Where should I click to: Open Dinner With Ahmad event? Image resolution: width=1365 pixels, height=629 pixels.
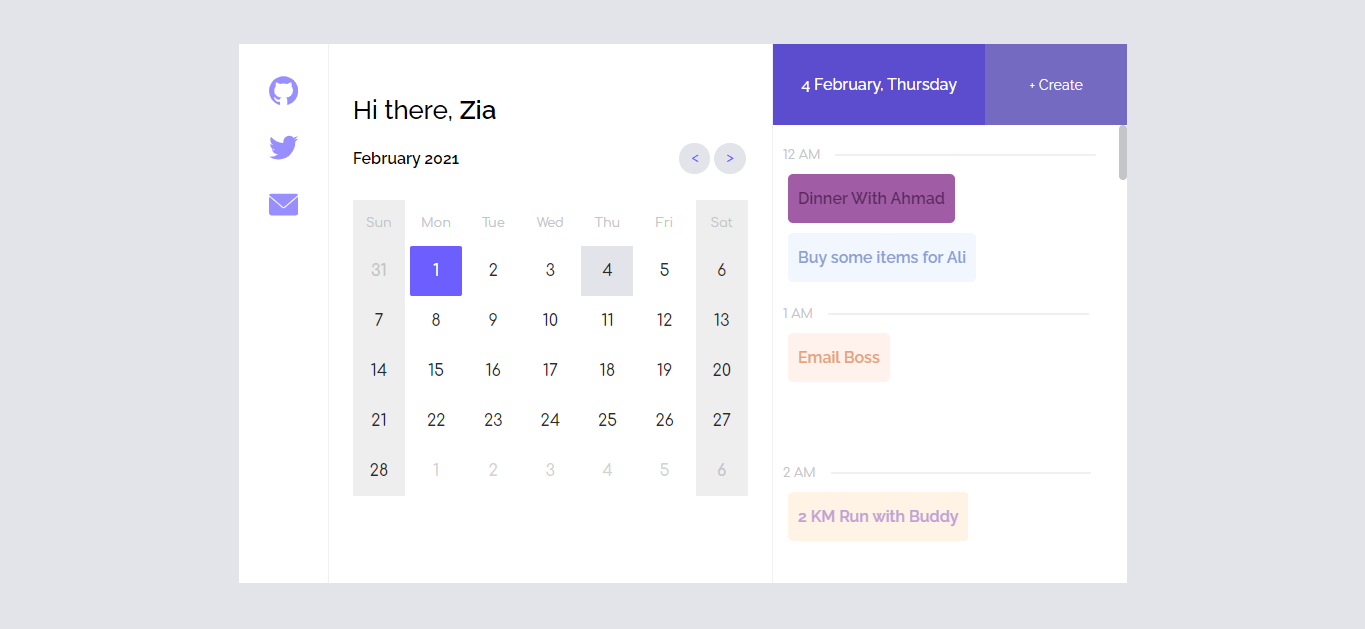pos(871,198)
